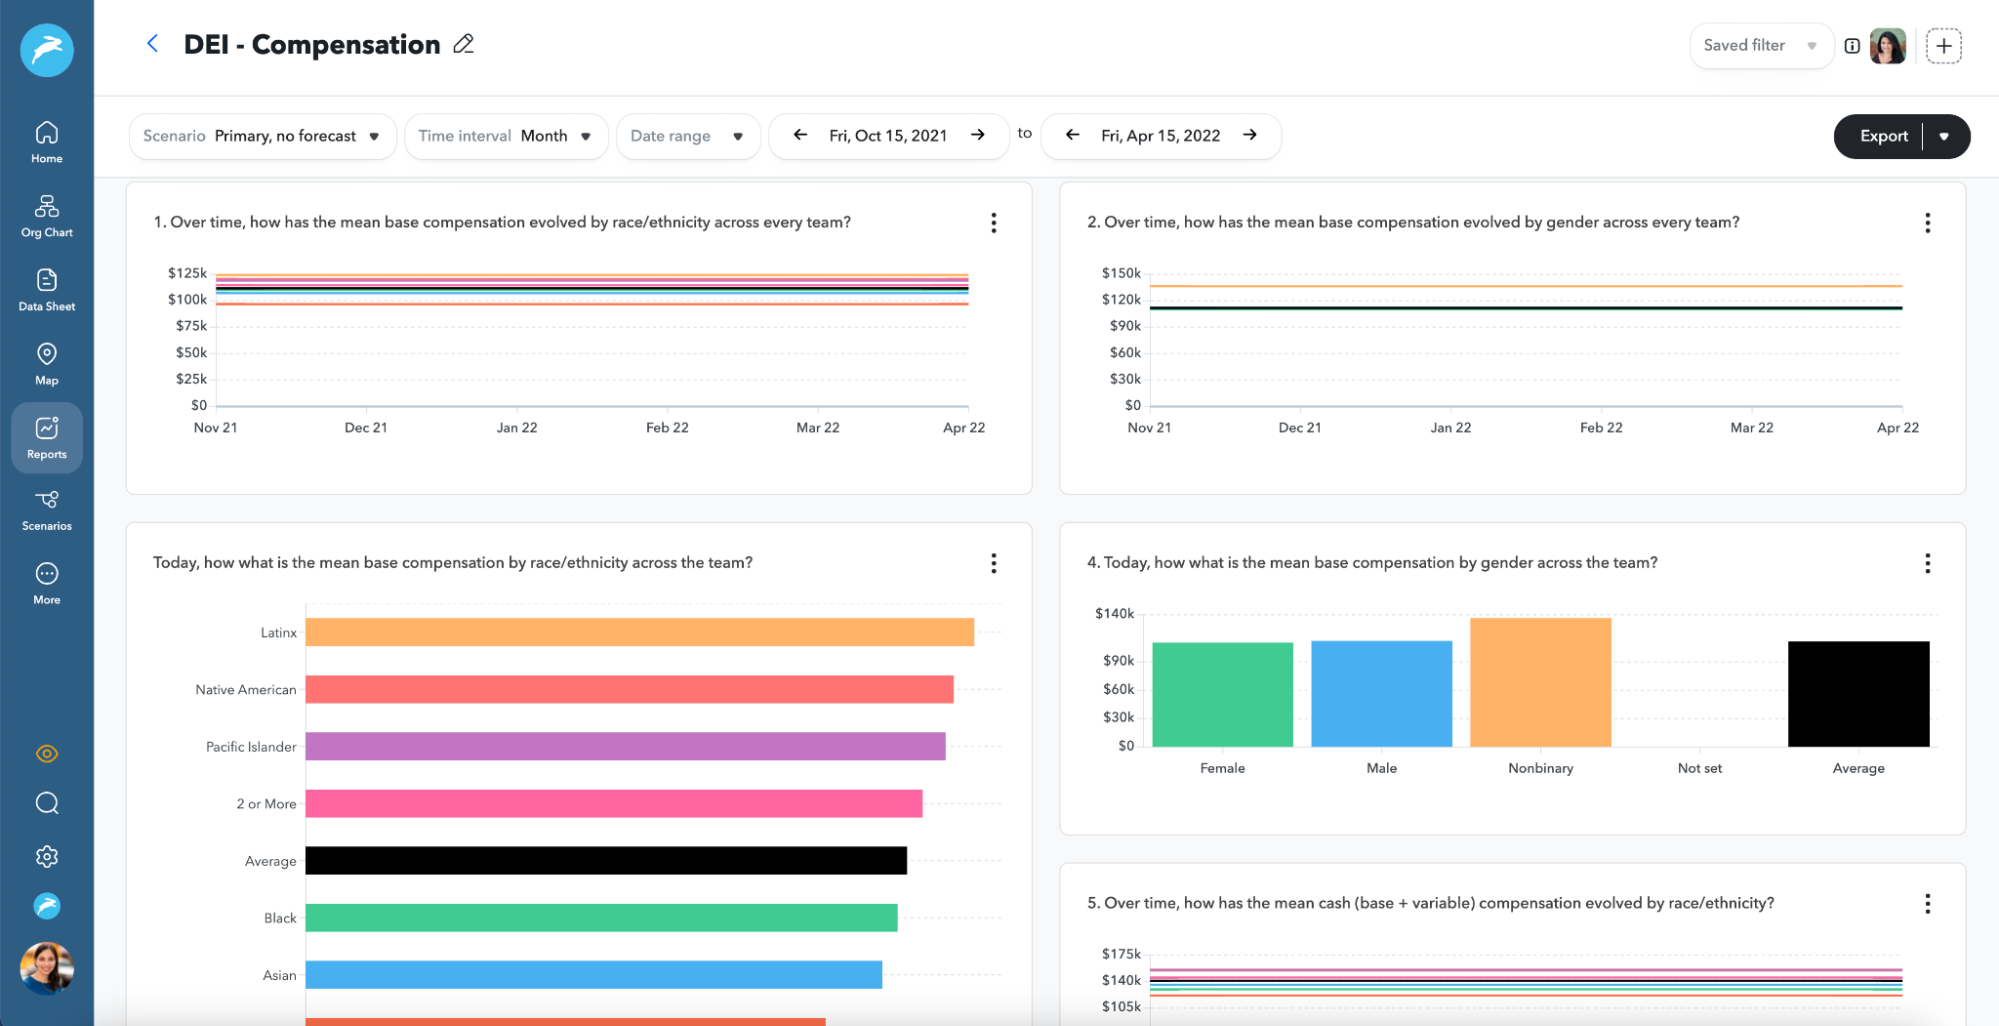Click the Export button
The image size is (1999, 1026).
[1882, 136]
